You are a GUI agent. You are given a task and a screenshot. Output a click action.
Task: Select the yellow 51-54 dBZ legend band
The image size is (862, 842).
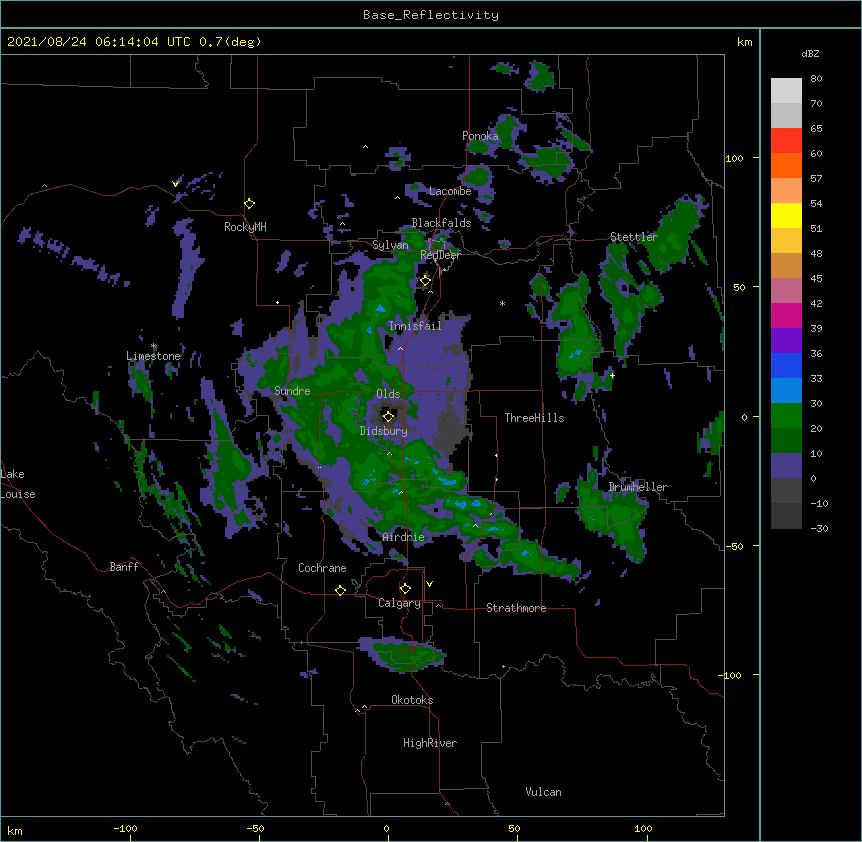(786, 215)
